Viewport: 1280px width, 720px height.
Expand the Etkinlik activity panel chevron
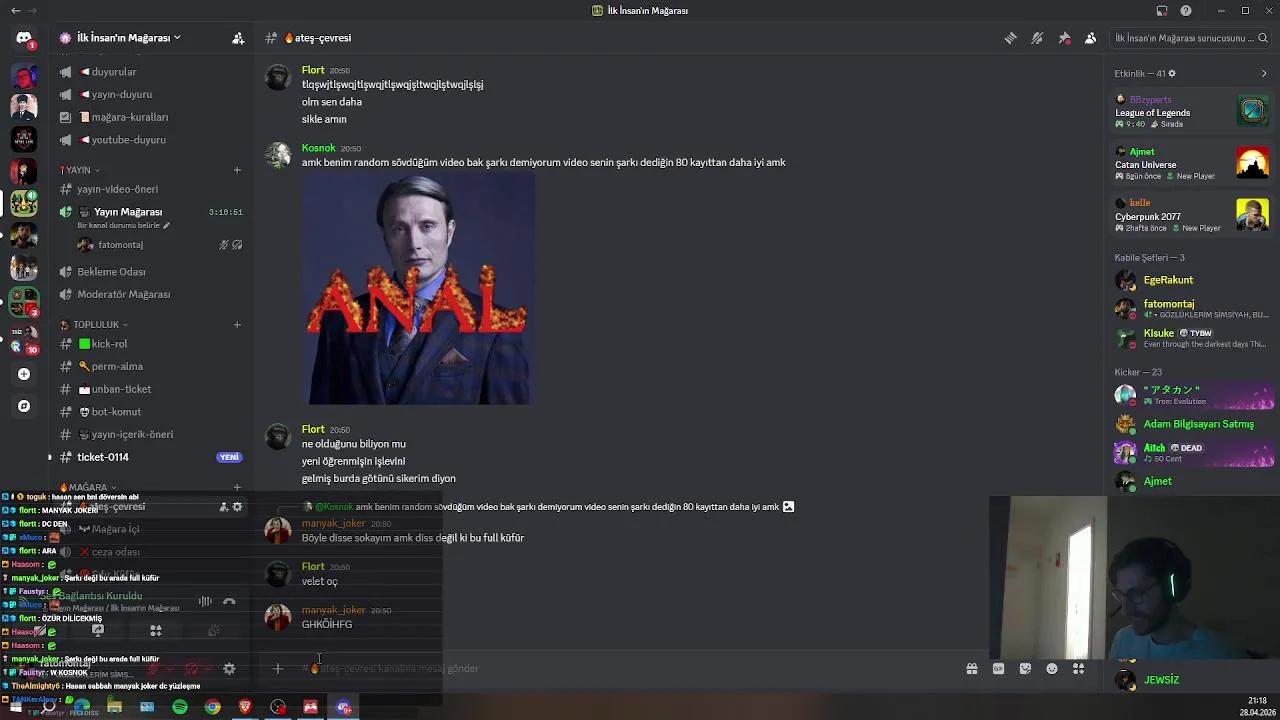tap(1264, 73)
